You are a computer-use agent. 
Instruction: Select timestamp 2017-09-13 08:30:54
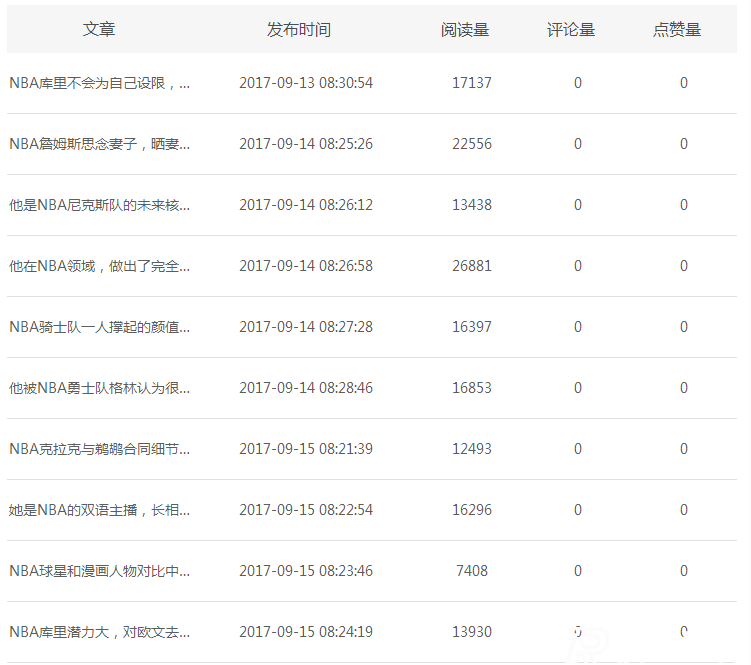pos(306,83)
